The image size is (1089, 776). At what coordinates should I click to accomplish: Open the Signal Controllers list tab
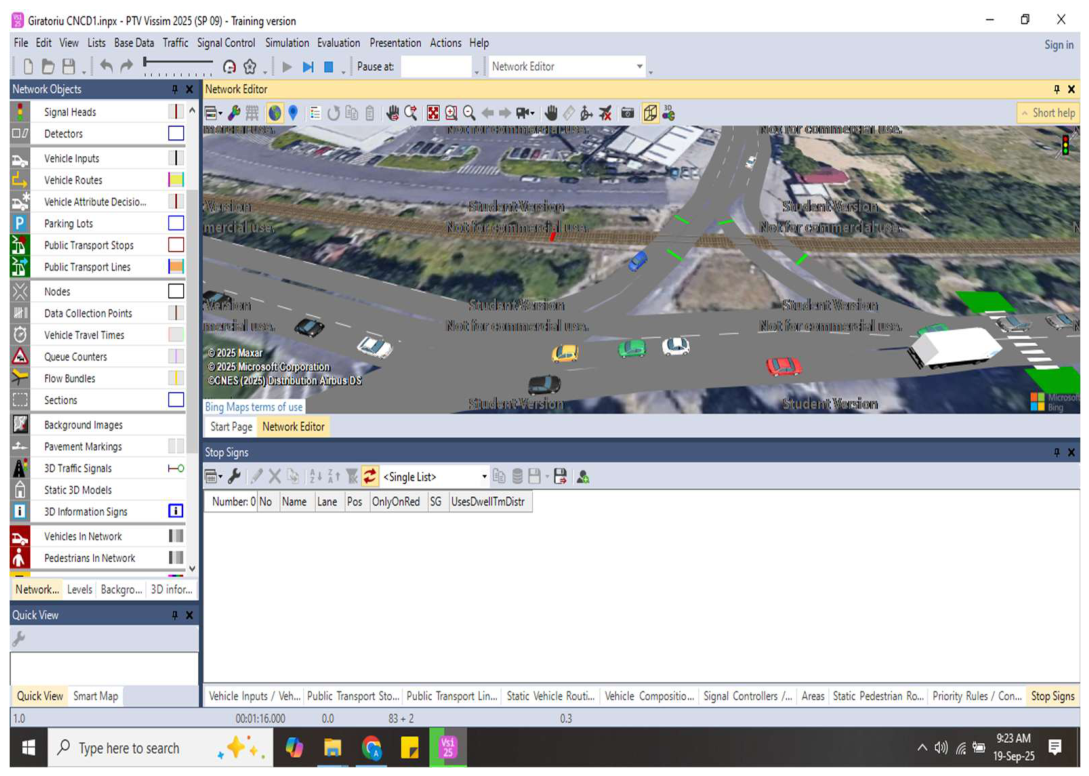click(x=747, y=695)
